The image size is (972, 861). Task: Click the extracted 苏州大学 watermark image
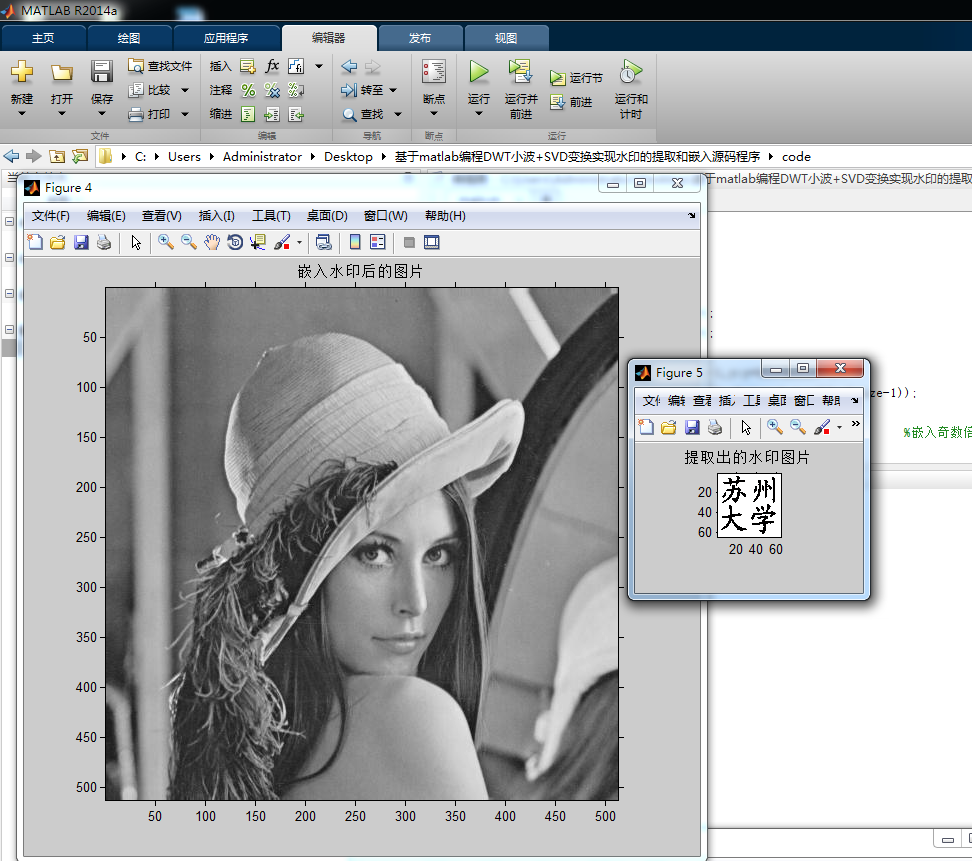[x=749, y=505]
